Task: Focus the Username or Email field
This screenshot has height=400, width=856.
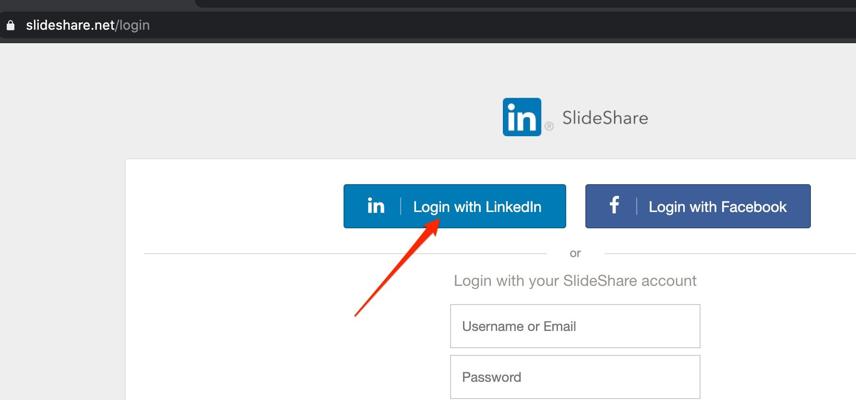Action: point(575,327)
